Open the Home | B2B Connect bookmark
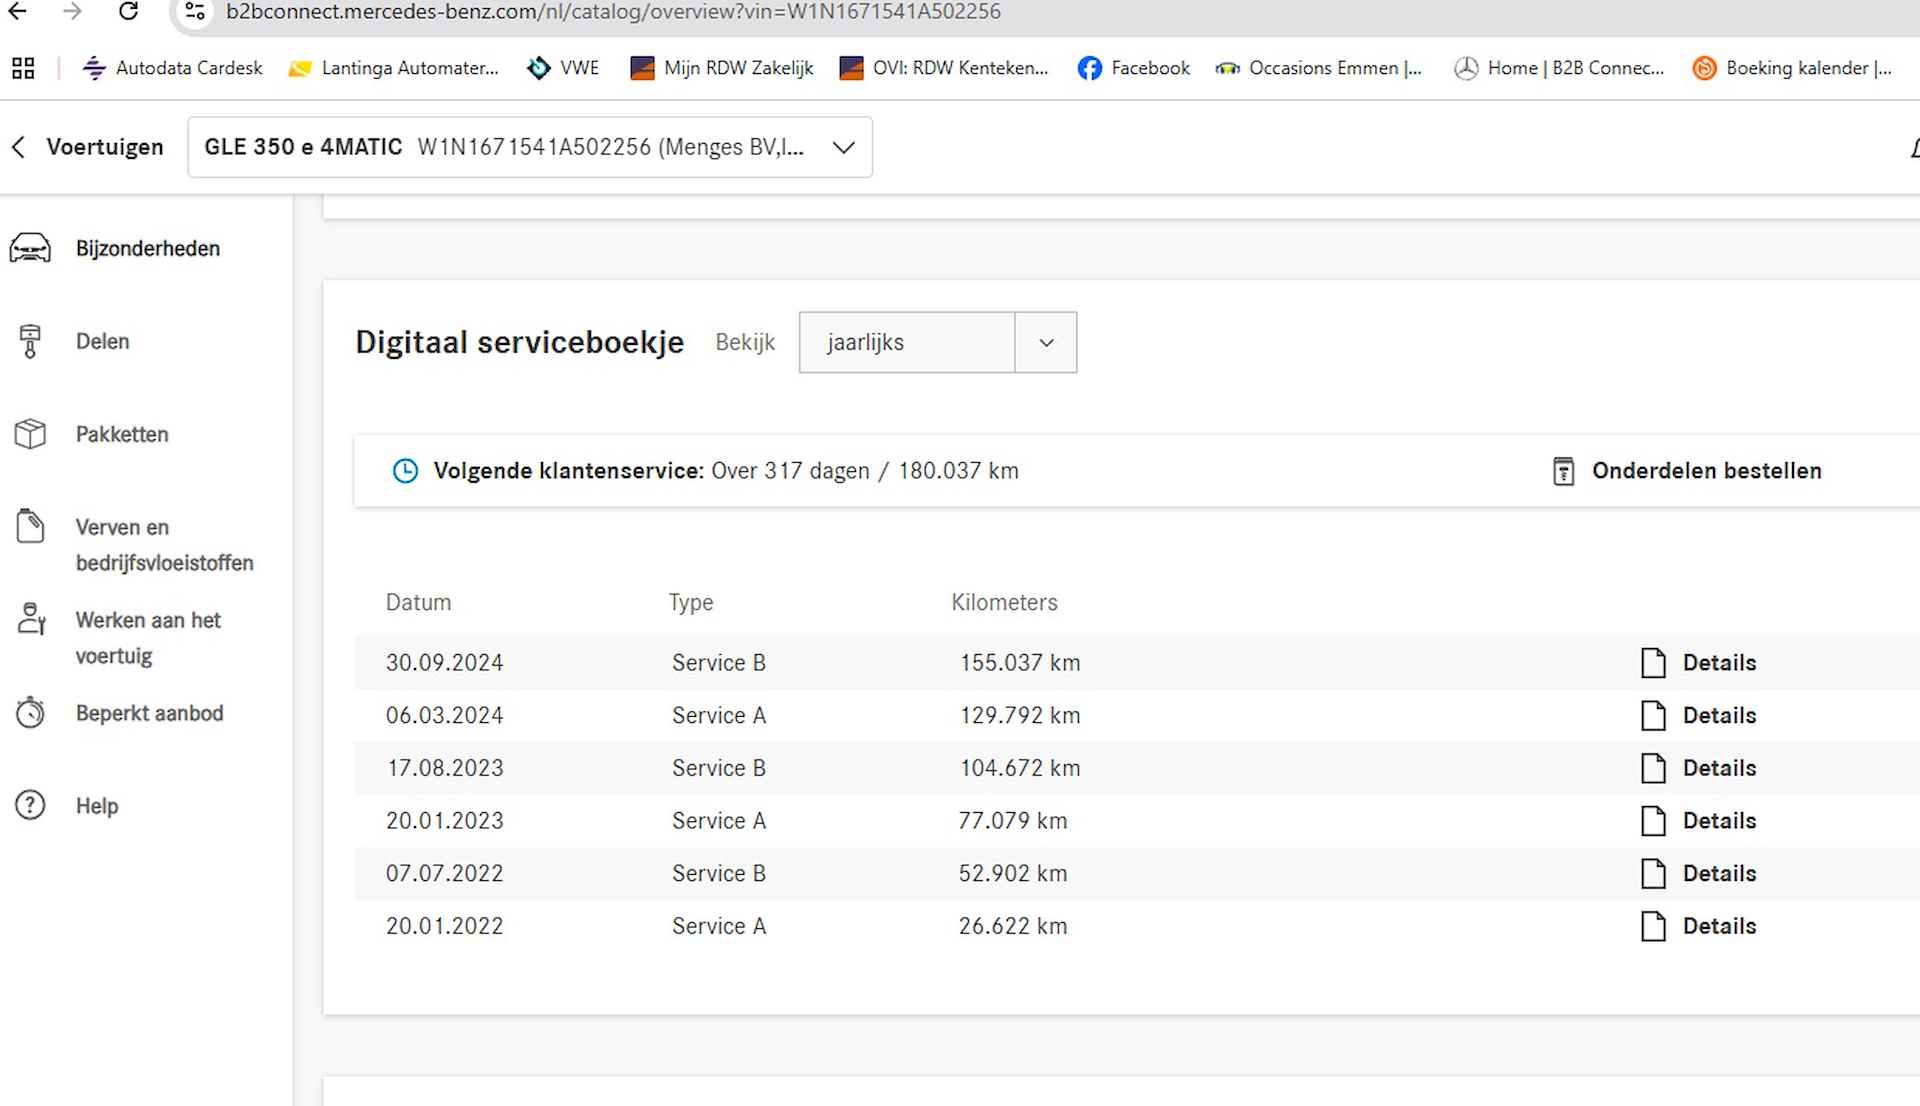Screen dimensions: 1920x1106 tap(1559, 68)
